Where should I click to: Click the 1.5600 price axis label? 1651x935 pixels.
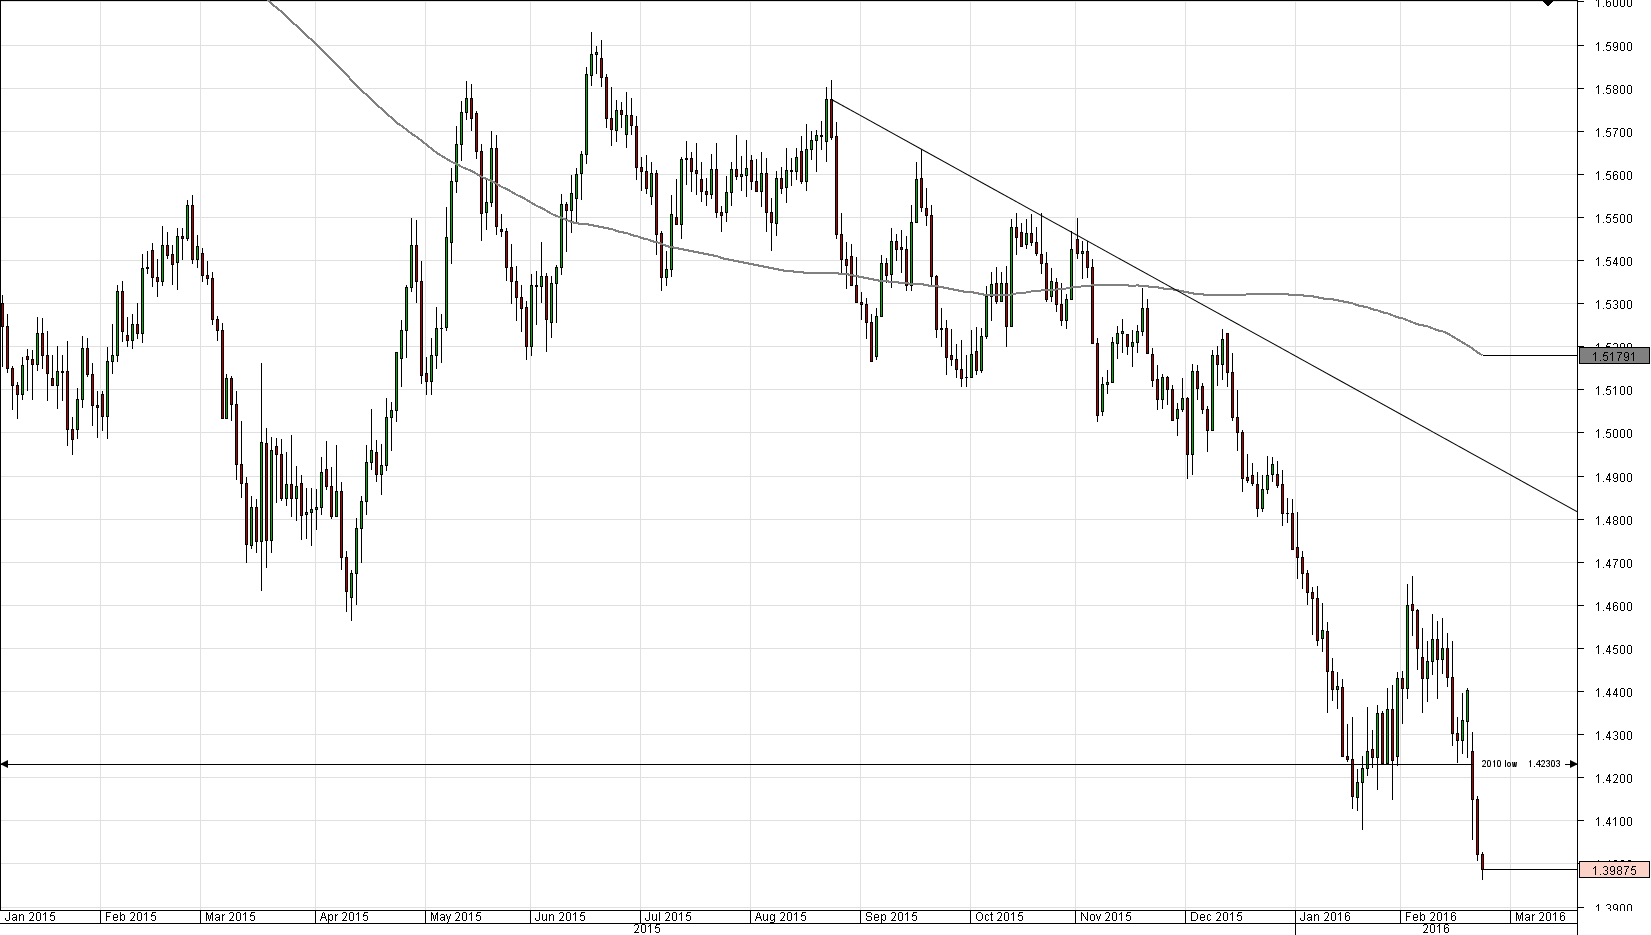(x=1615, y=175)
